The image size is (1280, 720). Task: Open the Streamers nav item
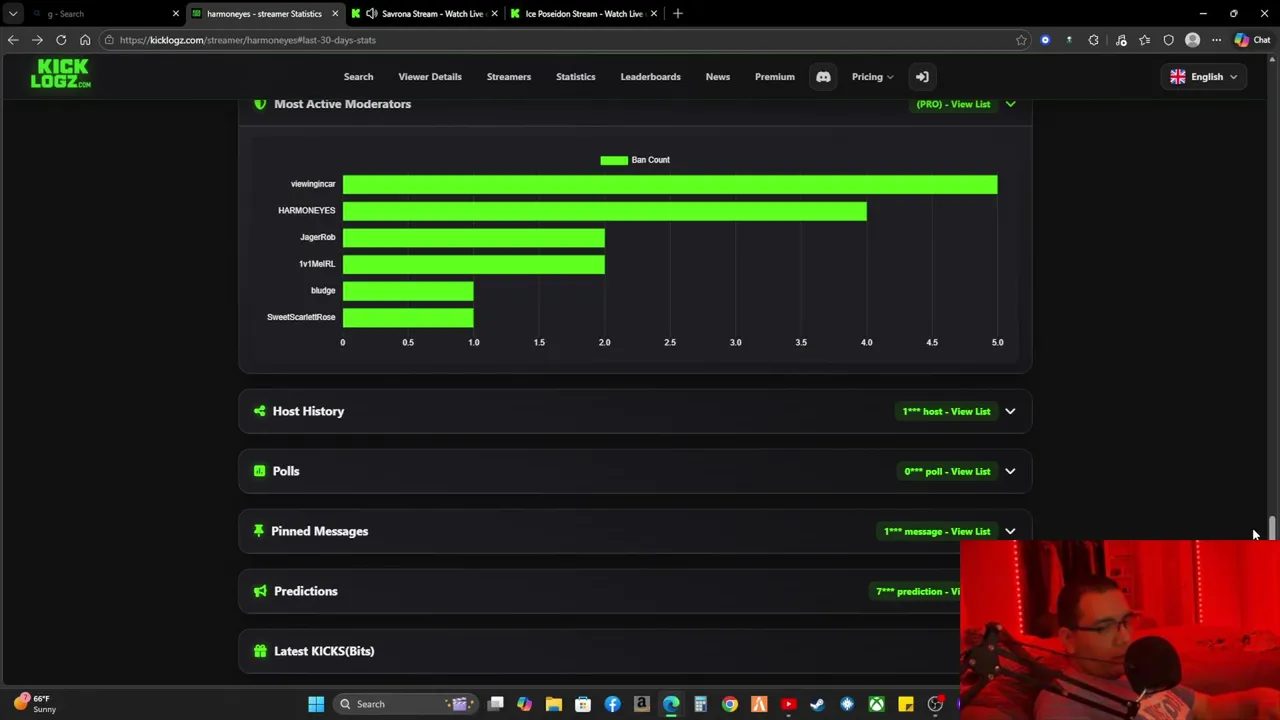pyautogui.click(x=509, y=77)
